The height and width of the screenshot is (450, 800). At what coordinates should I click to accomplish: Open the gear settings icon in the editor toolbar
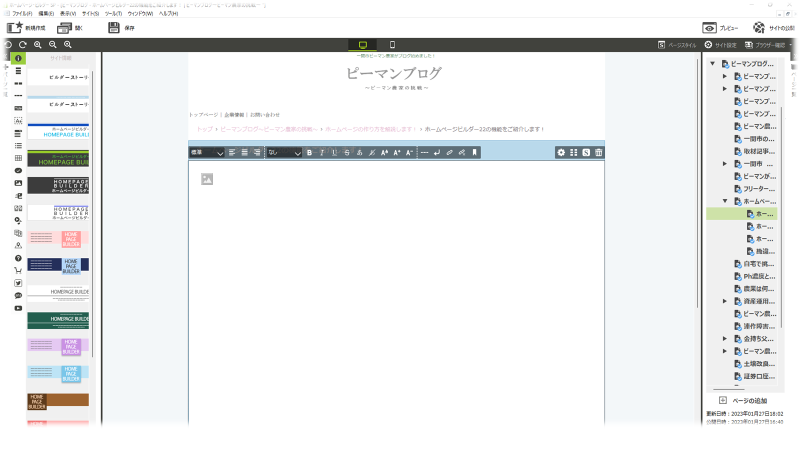tap(561, 152)
